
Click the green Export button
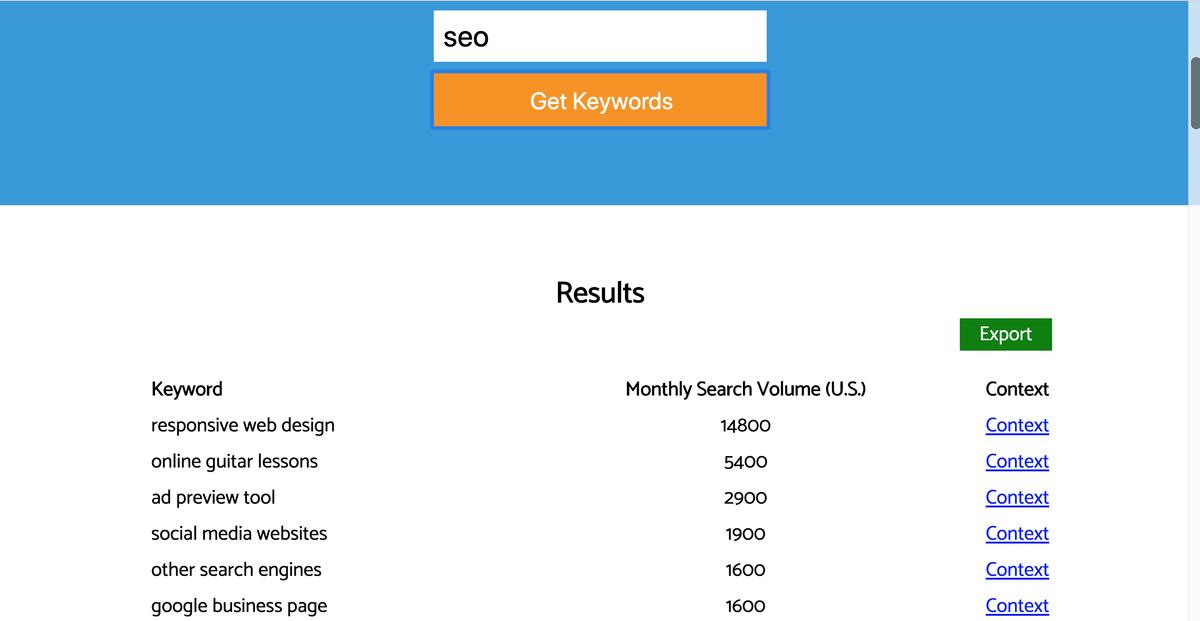coord(1005,334)
